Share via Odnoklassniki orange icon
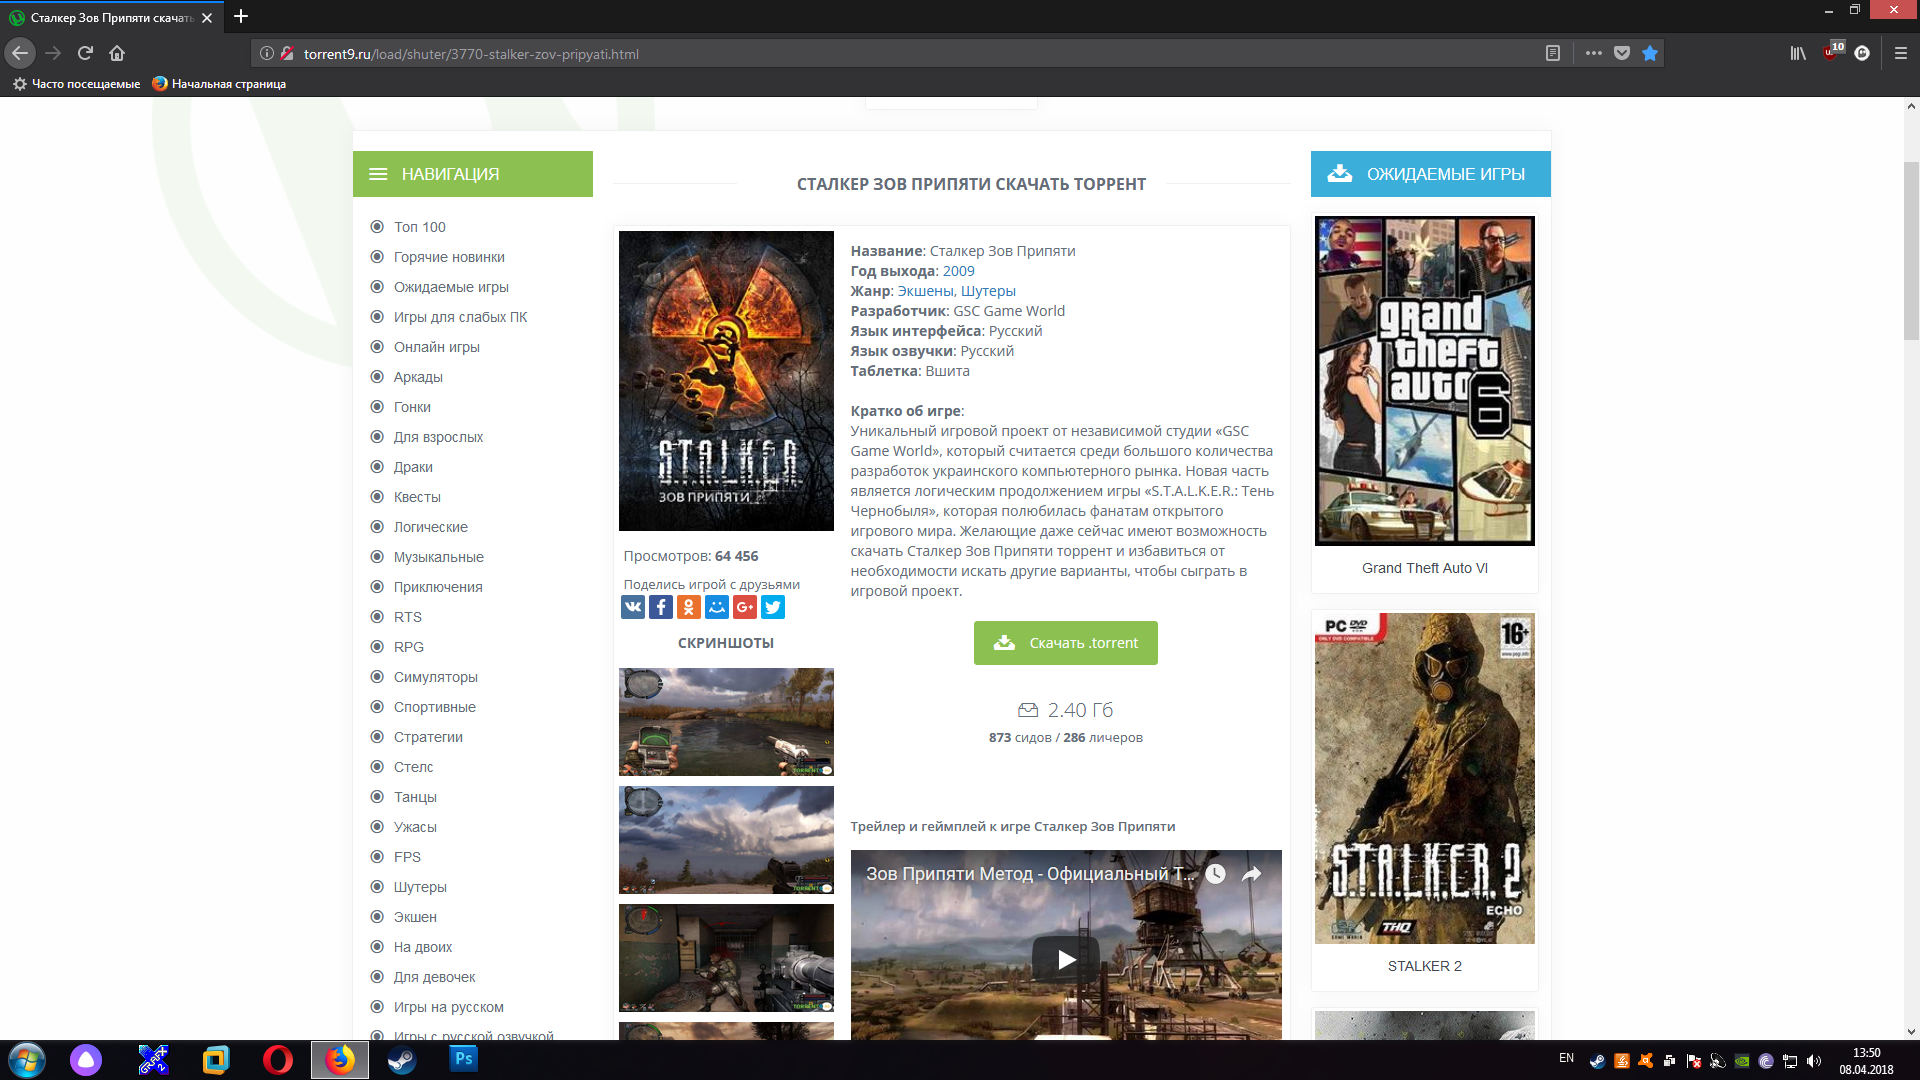1920x1080 pixels. tap(688, 607)
